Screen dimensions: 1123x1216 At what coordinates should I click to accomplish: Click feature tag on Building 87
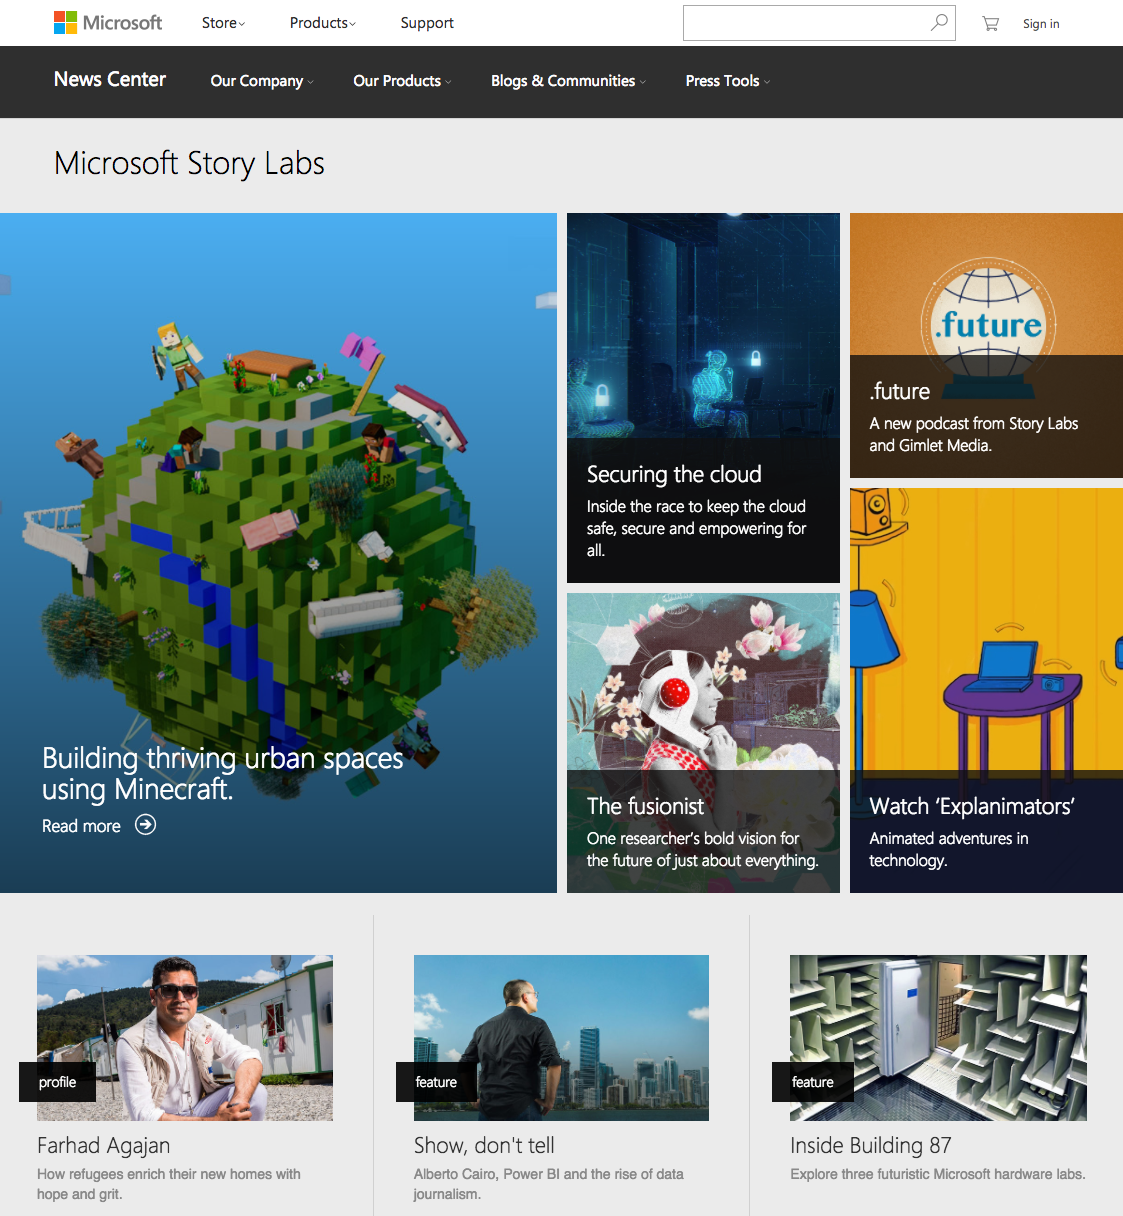click(812, 1082)
